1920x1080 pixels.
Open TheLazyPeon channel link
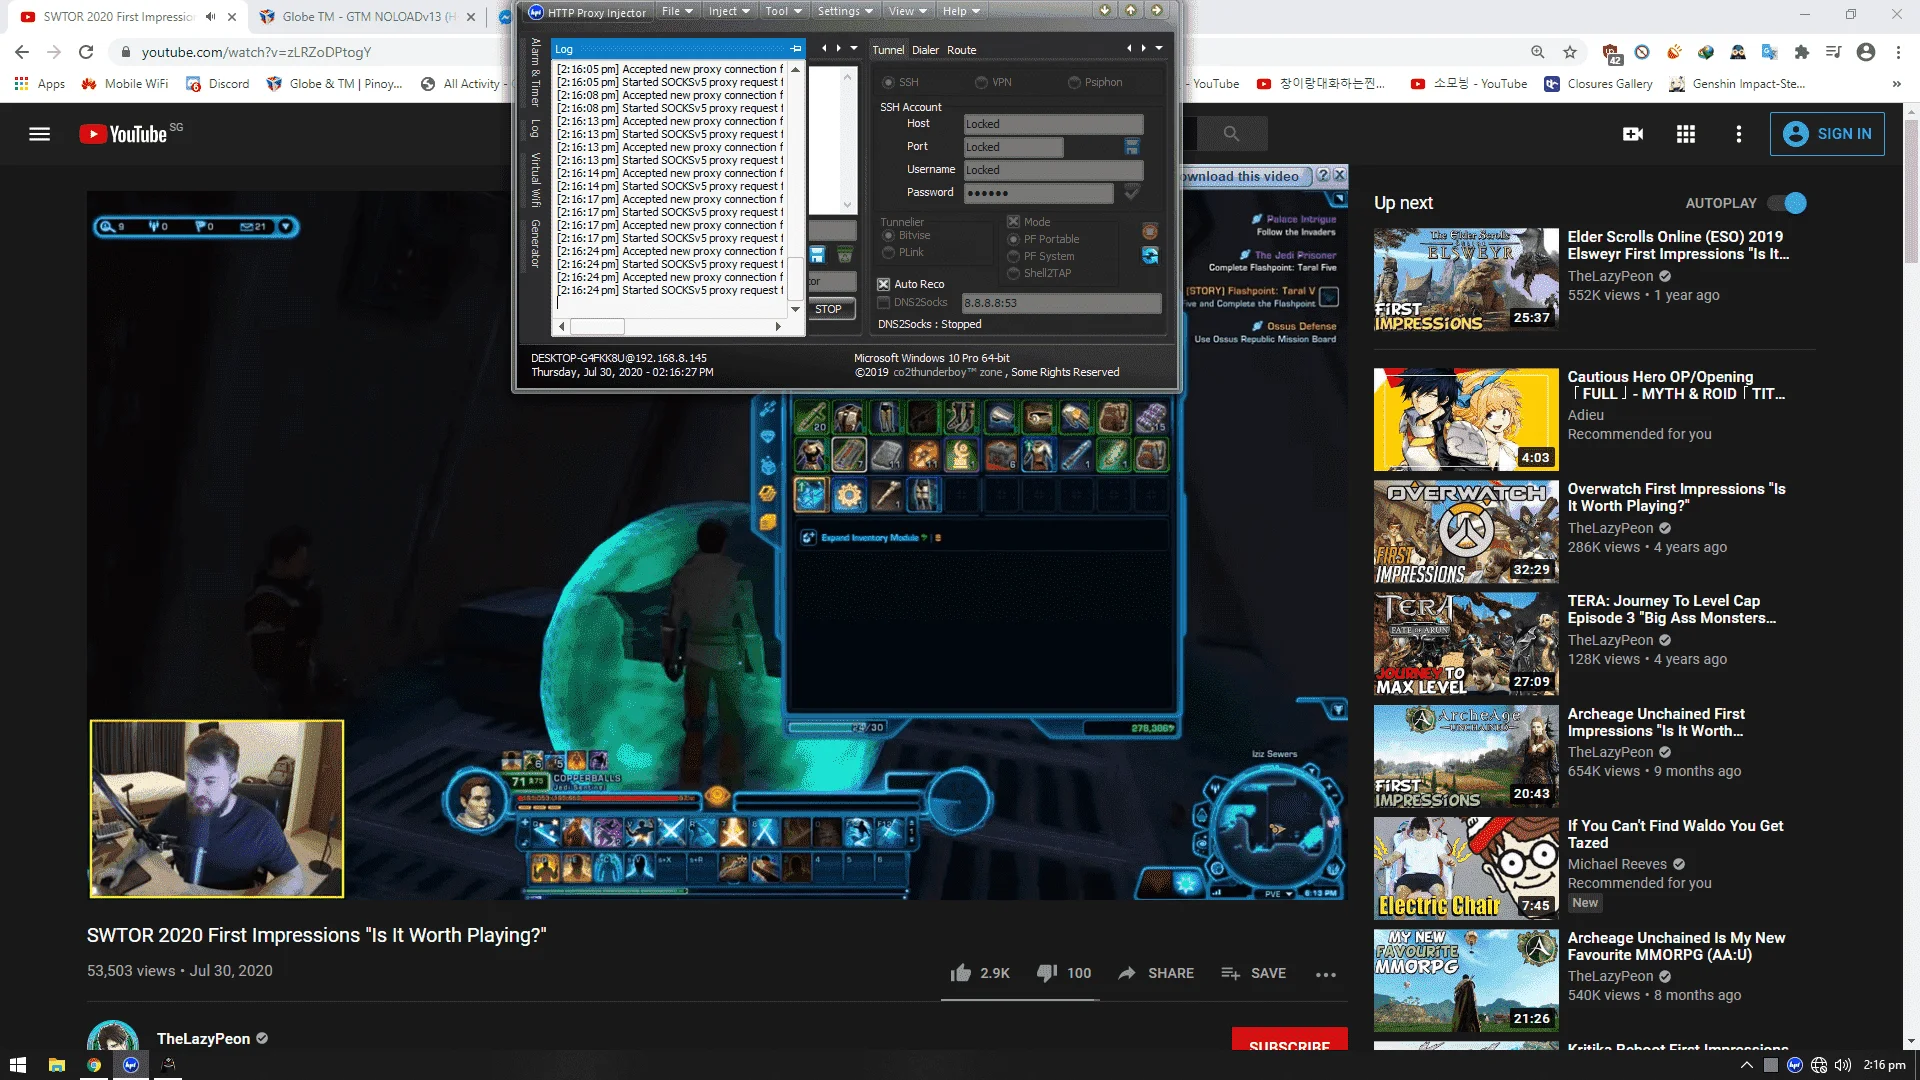click(x=203, y=1039)
